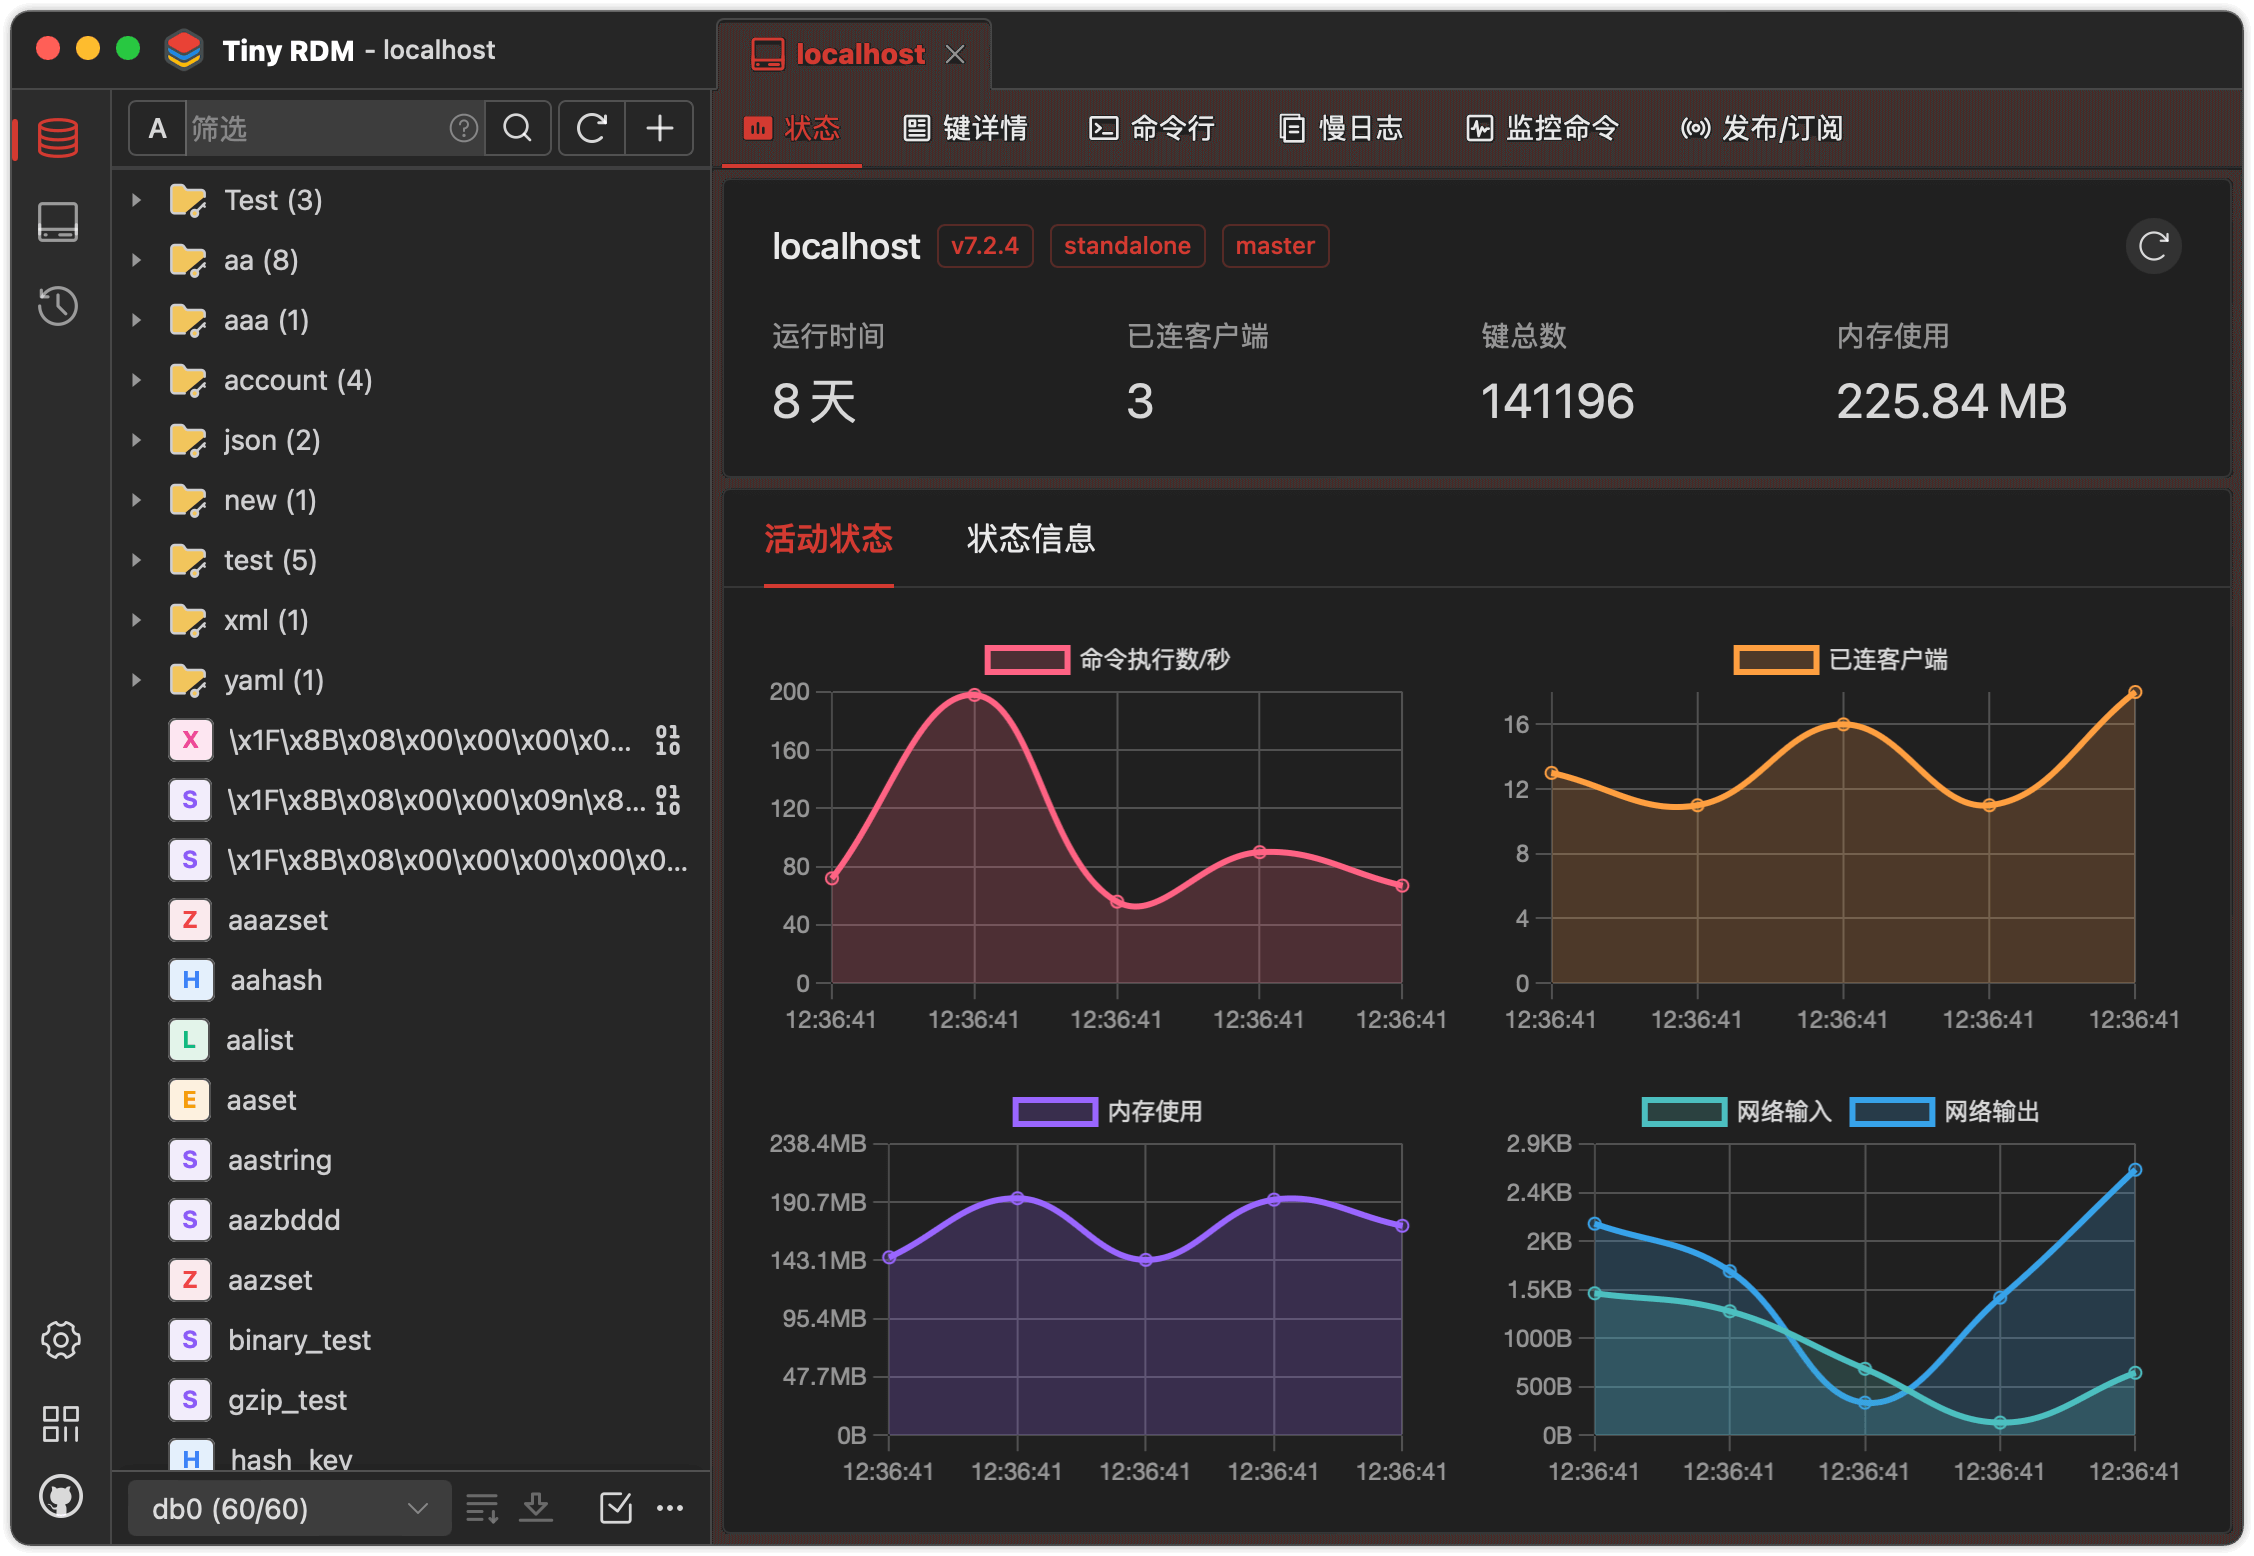Screen dimensions: 2254x1556
Task: Select the 状态信息 sub-tab
Action: [x=1030, y=539]
